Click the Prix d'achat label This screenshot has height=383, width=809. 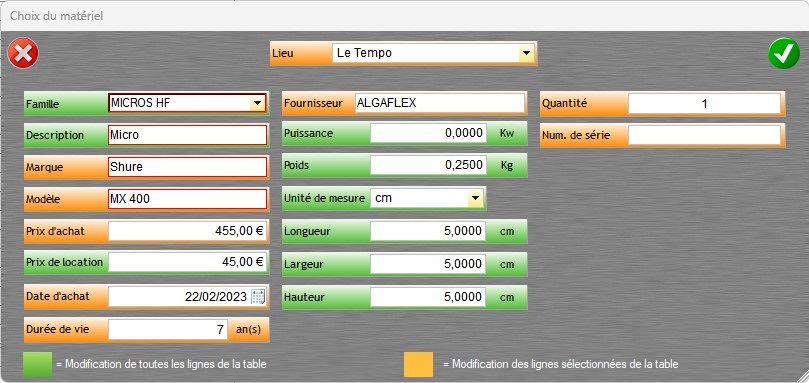(x=55, y=231)
